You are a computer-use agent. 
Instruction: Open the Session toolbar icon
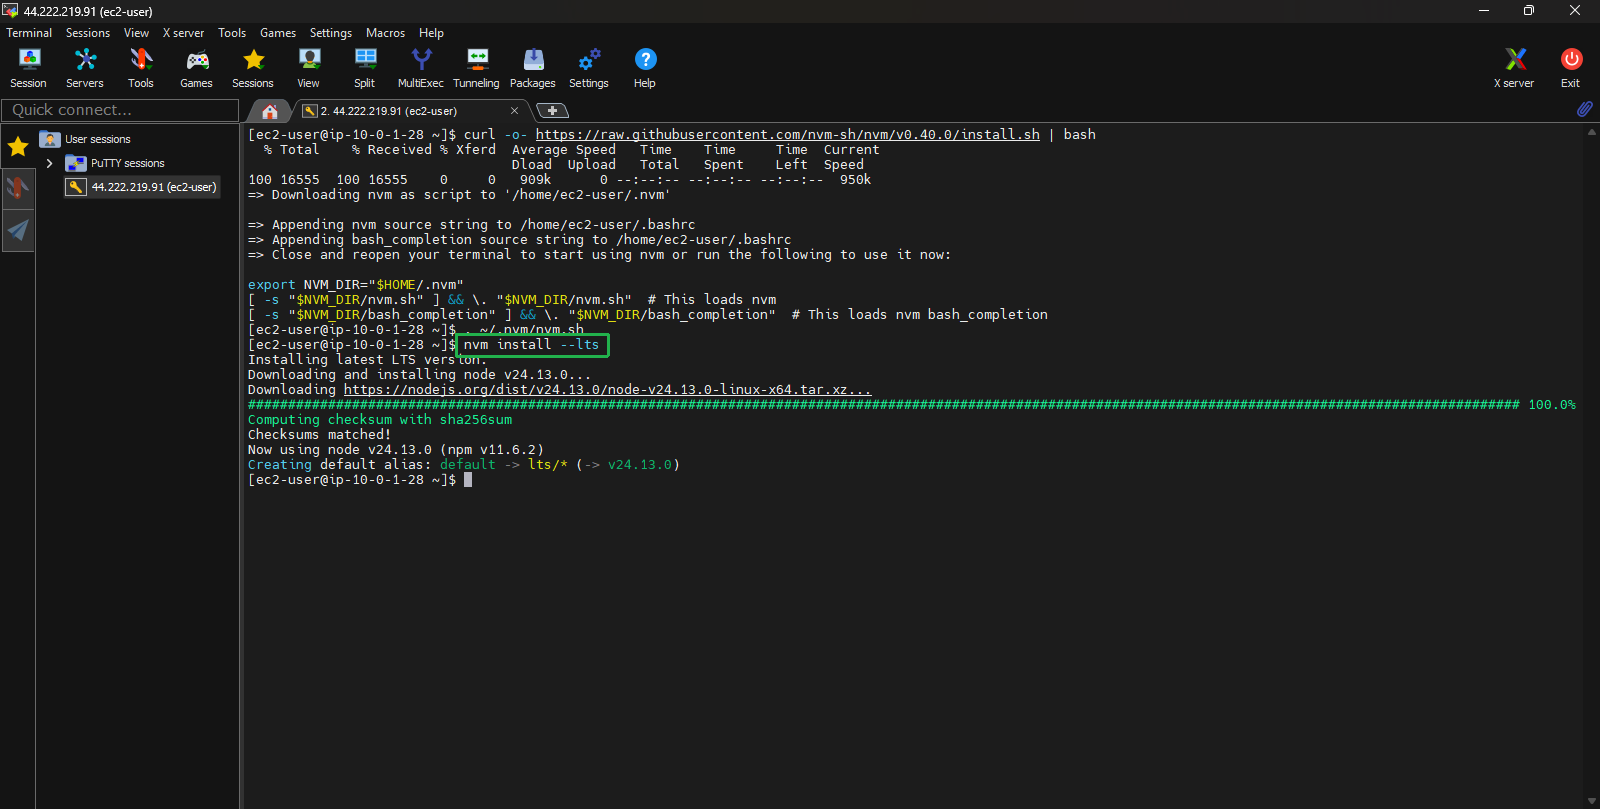(28, 68)
